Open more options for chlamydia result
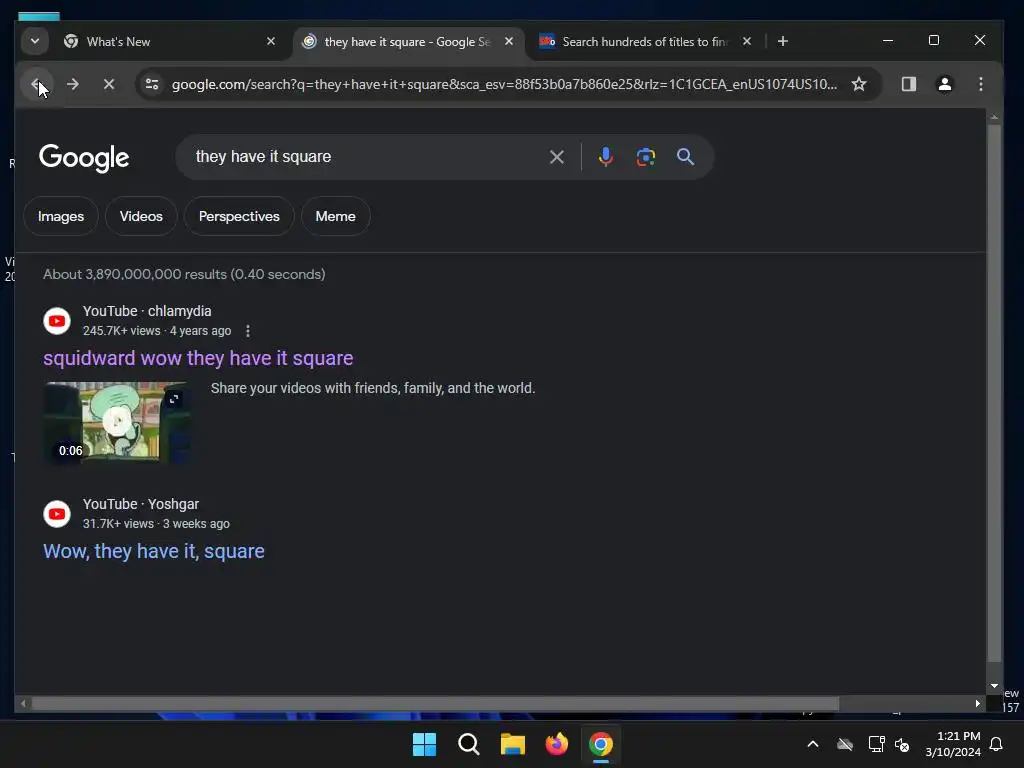This screenshot has width=1024, height=768. tap(248, 331)
